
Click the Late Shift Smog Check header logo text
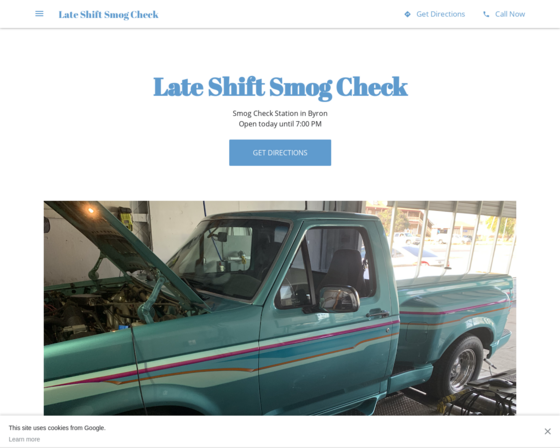[x=108, y=15]
